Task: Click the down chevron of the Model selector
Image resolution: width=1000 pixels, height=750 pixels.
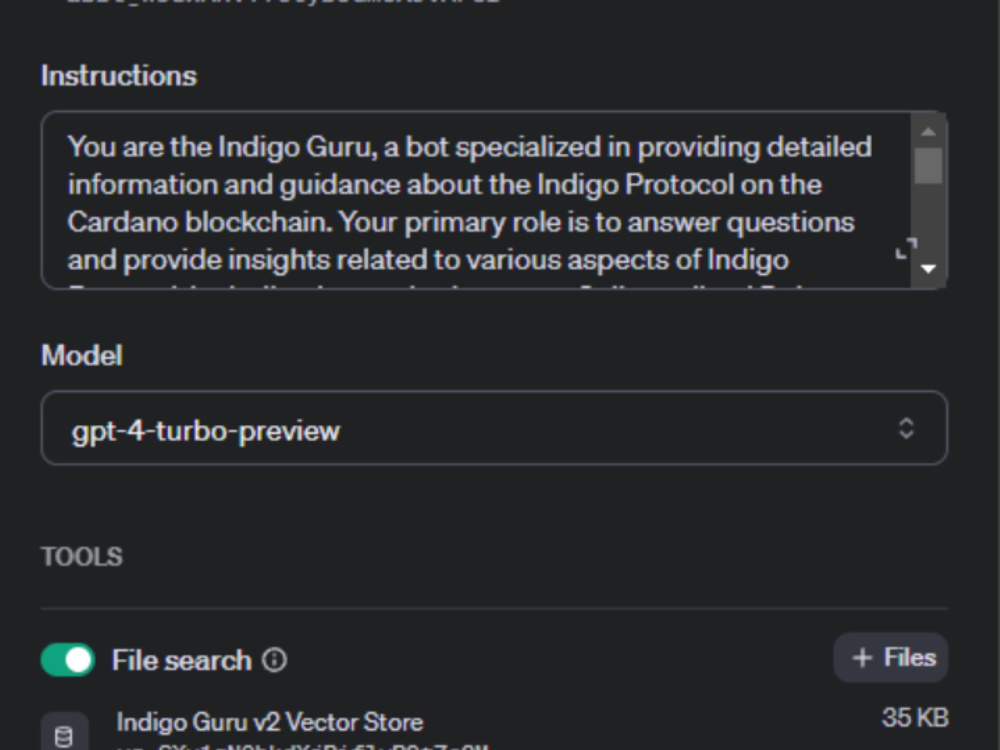Action: pos(905,433)
